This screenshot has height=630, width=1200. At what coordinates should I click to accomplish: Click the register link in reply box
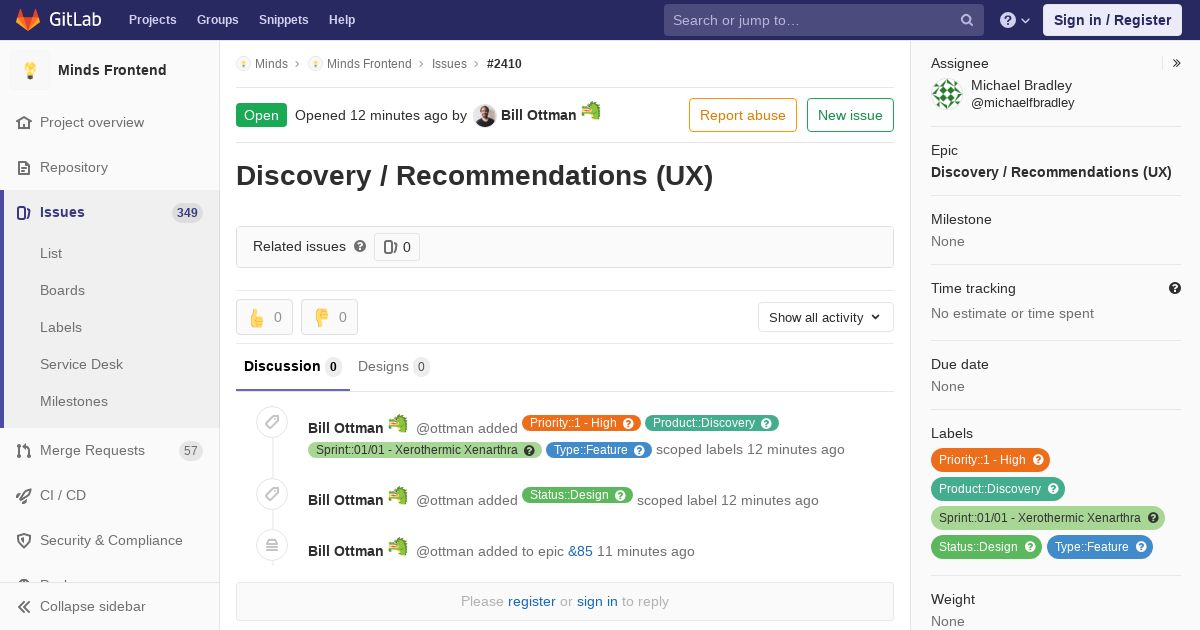531,601
